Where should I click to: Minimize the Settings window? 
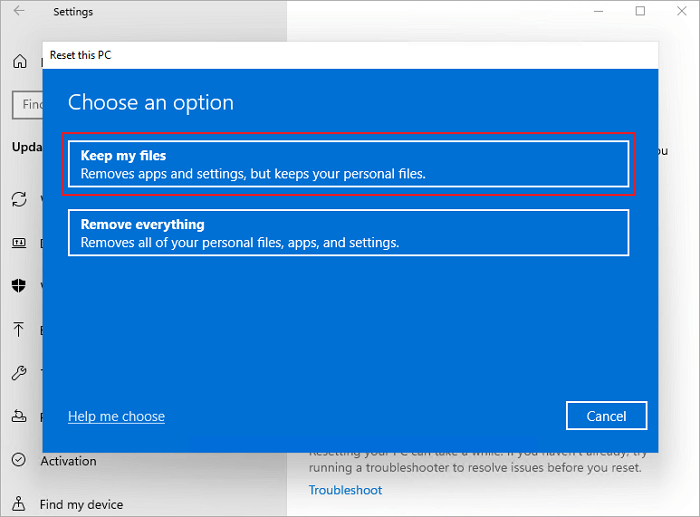[593, 12]
